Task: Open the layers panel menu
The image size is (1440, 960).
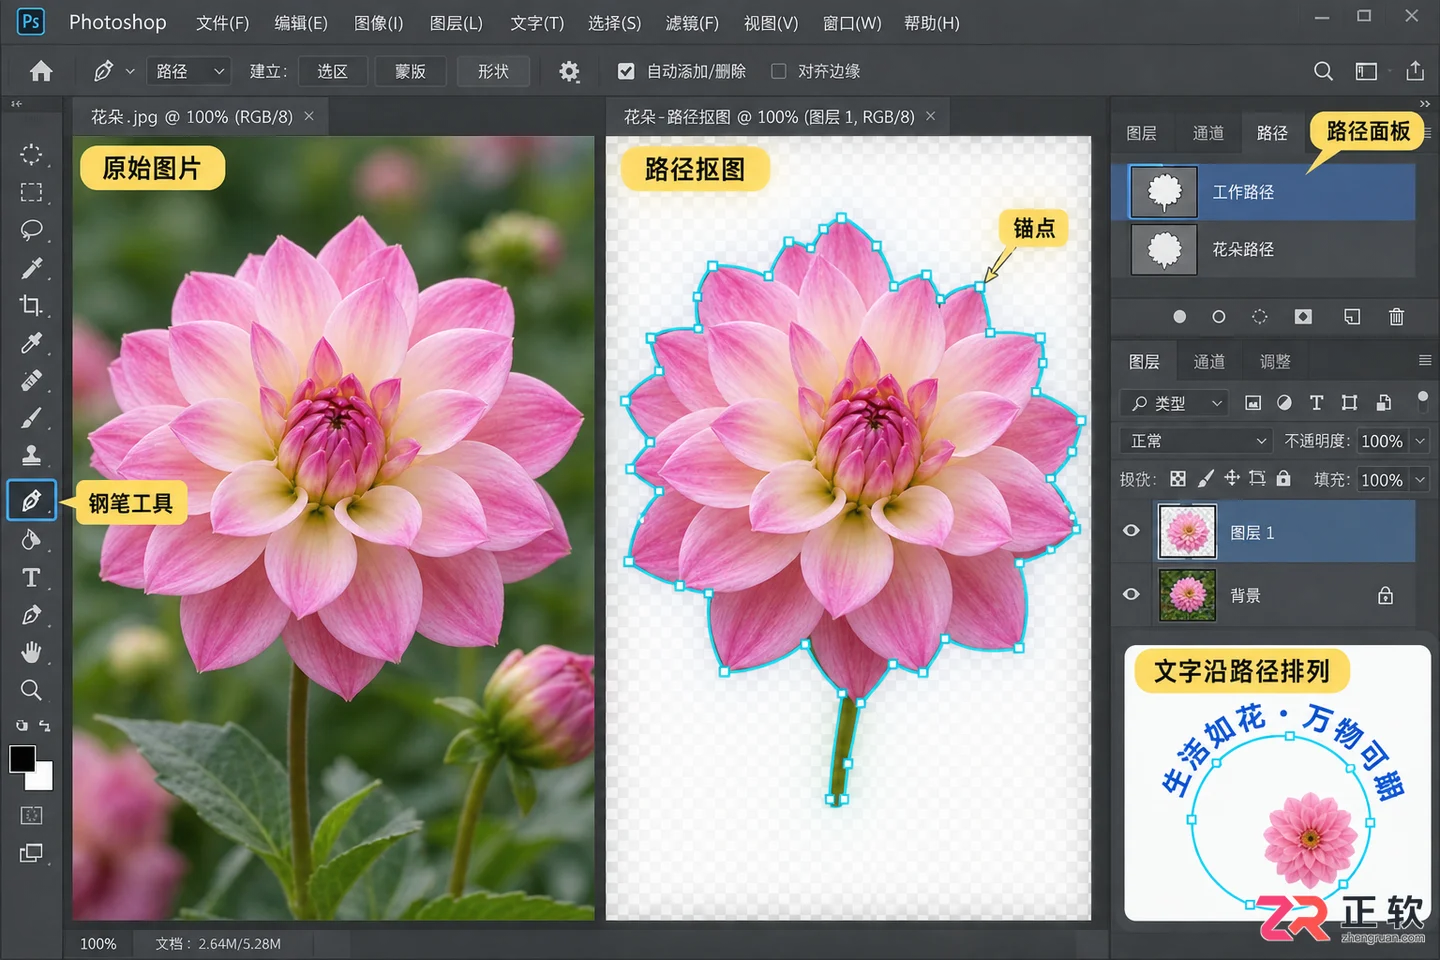Action: pyautogui.click(x=1425, y=361)
